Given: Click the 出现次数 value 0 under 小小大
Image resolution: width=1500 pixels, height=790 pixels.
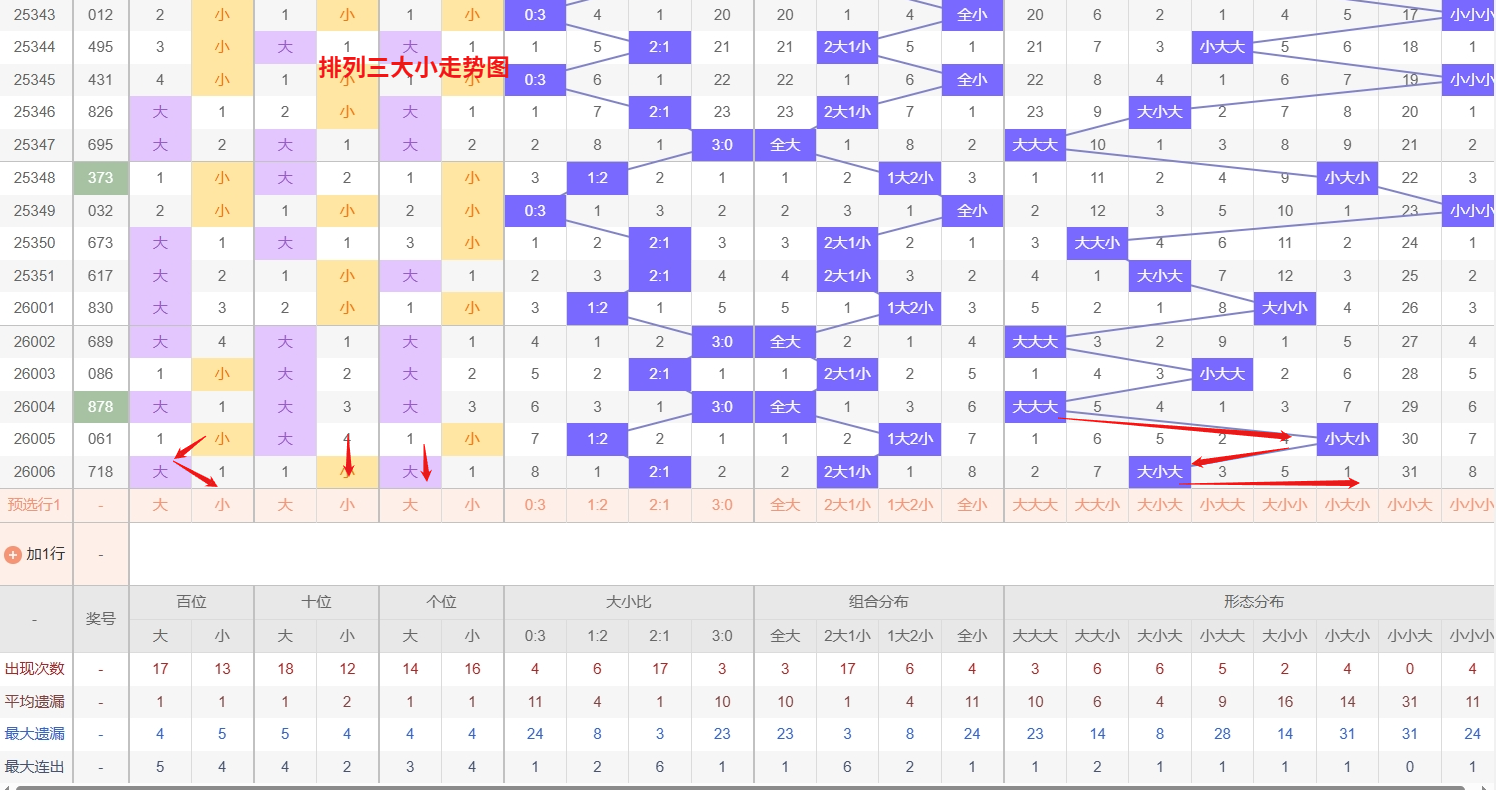Looking at the screenshot, I should (1410, 669).
